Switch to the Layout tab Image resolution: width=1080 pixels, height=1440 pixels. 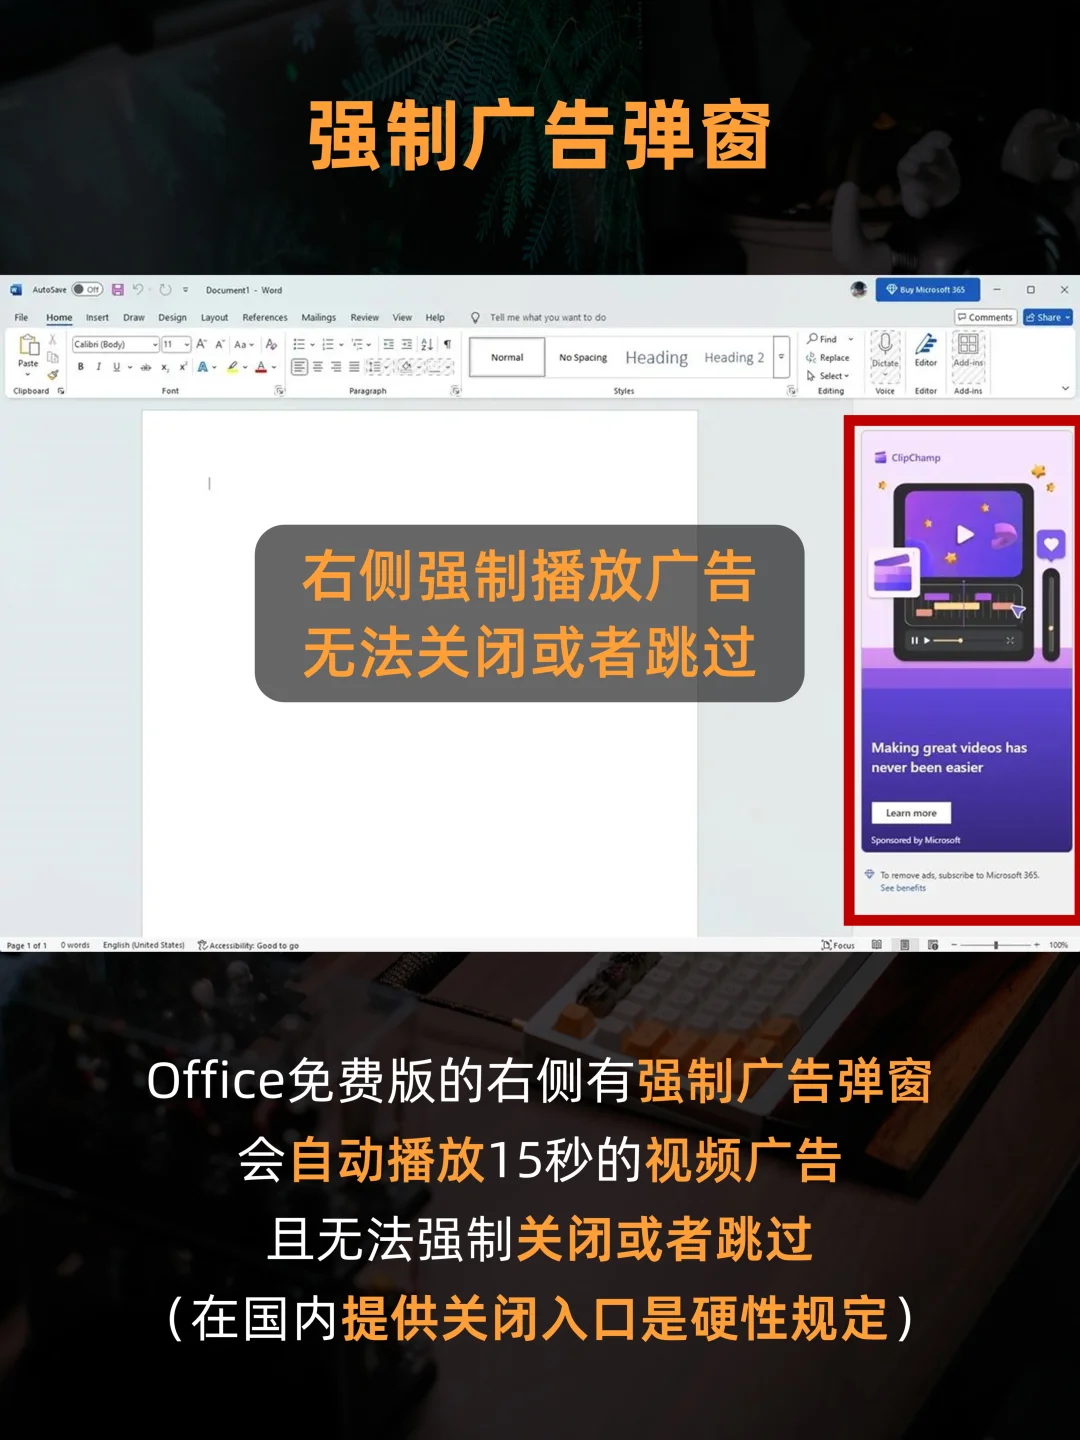click(x=214, y=318)
